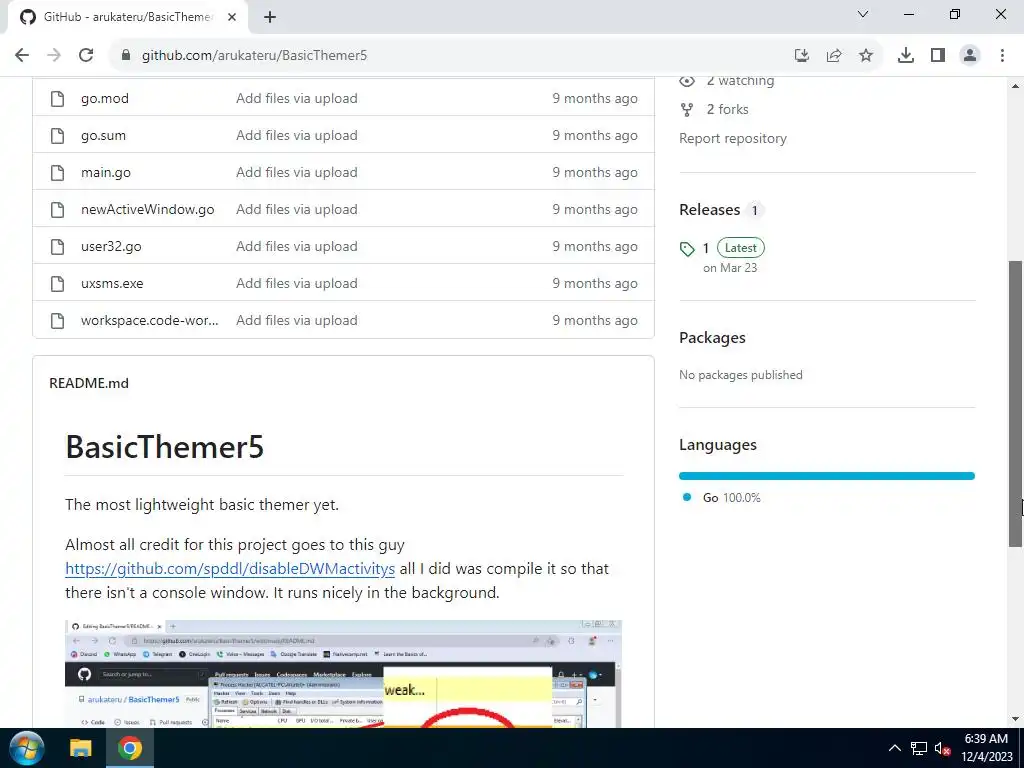Open the Releases heading link
1024x768 pixels.
tap(709, 210)
